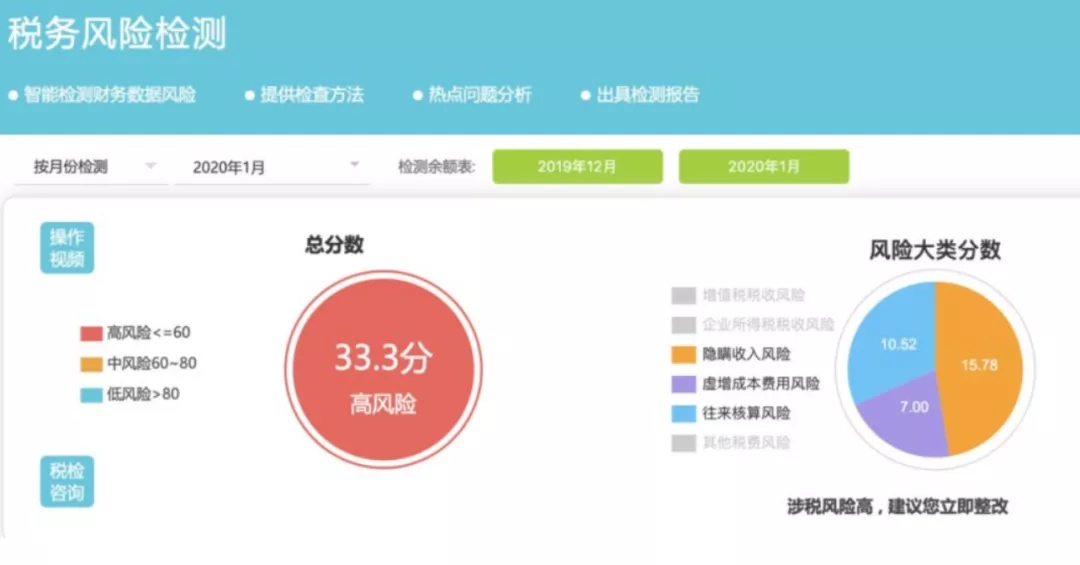Toggle 往来核算风险 blue legend item
The height and width of the screenshot is (565, 1080).
tap(731, 413)
